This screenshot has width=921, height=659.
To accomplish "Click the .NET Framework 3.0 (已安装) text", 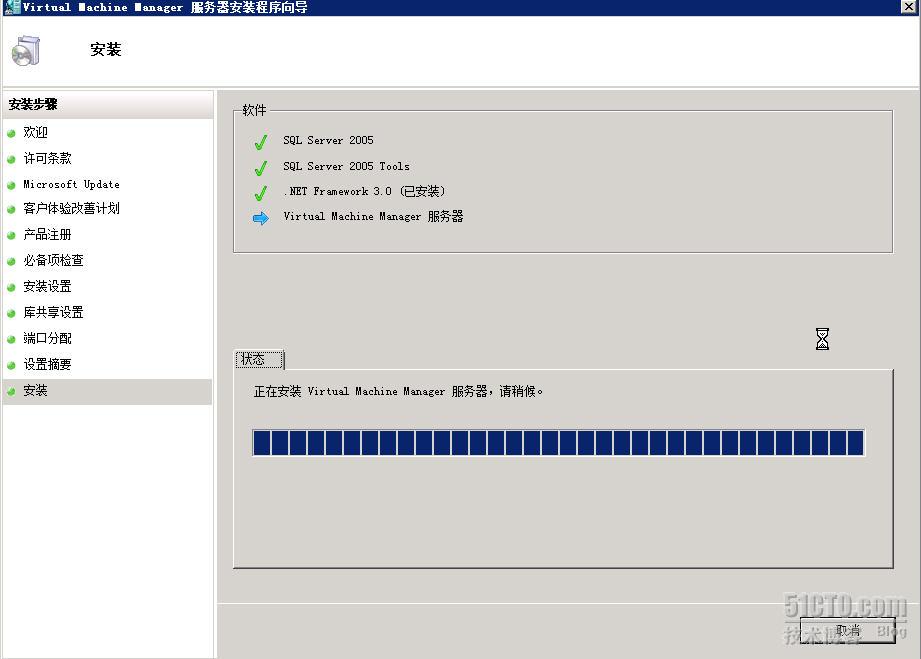I will (364, 191).
